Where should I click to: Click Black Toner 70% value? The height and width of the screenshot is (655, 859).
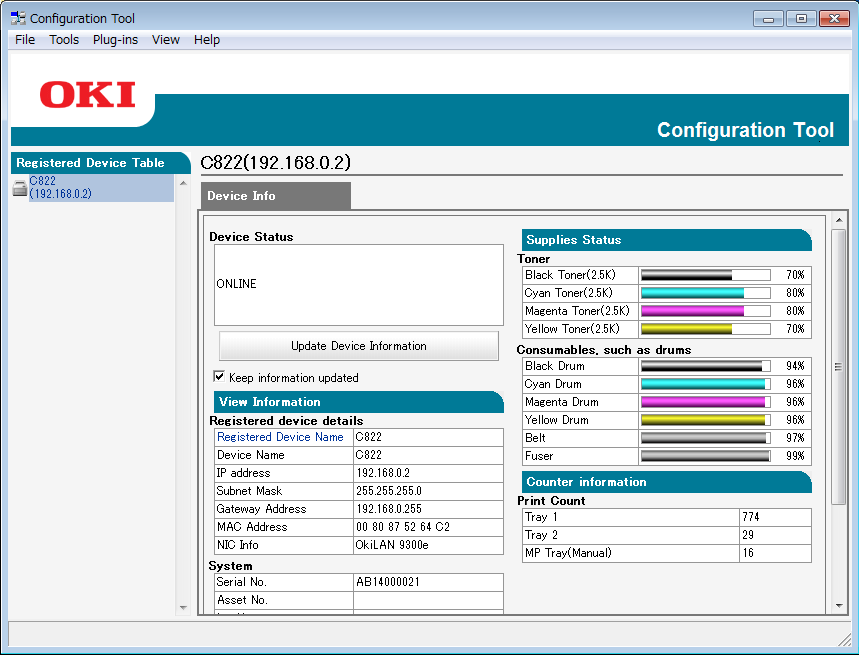pyautogui.click(x=795, y=275)
